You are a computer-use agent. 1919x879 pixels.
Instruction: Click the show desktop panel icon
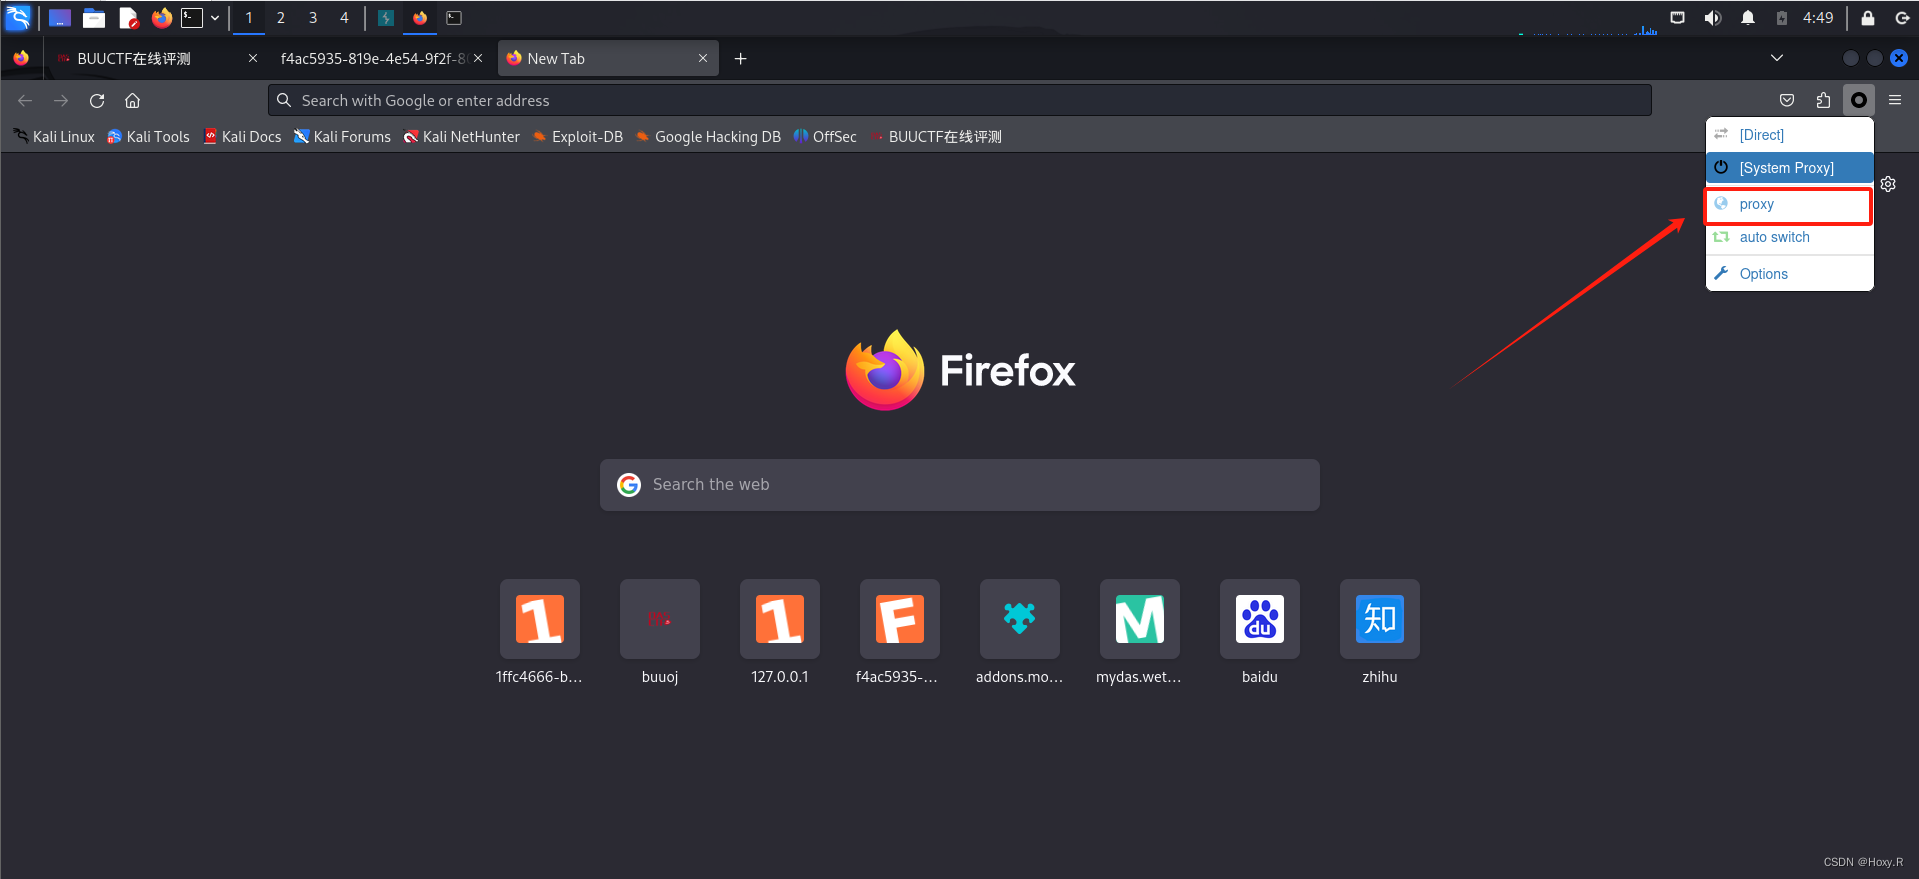point(60,18)
